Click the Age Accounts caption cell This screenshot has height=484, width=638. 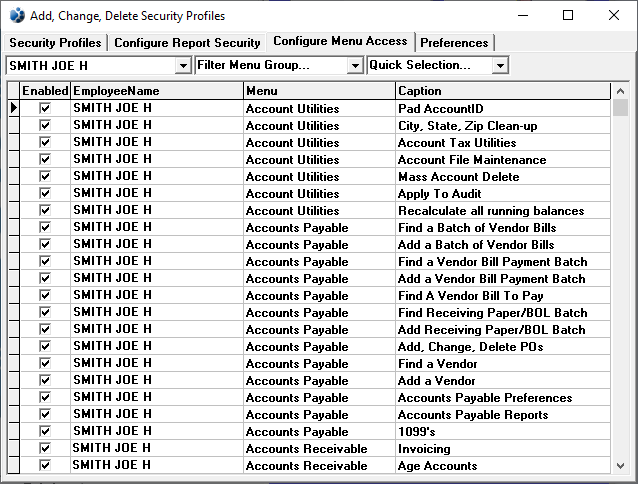(502, 466)
